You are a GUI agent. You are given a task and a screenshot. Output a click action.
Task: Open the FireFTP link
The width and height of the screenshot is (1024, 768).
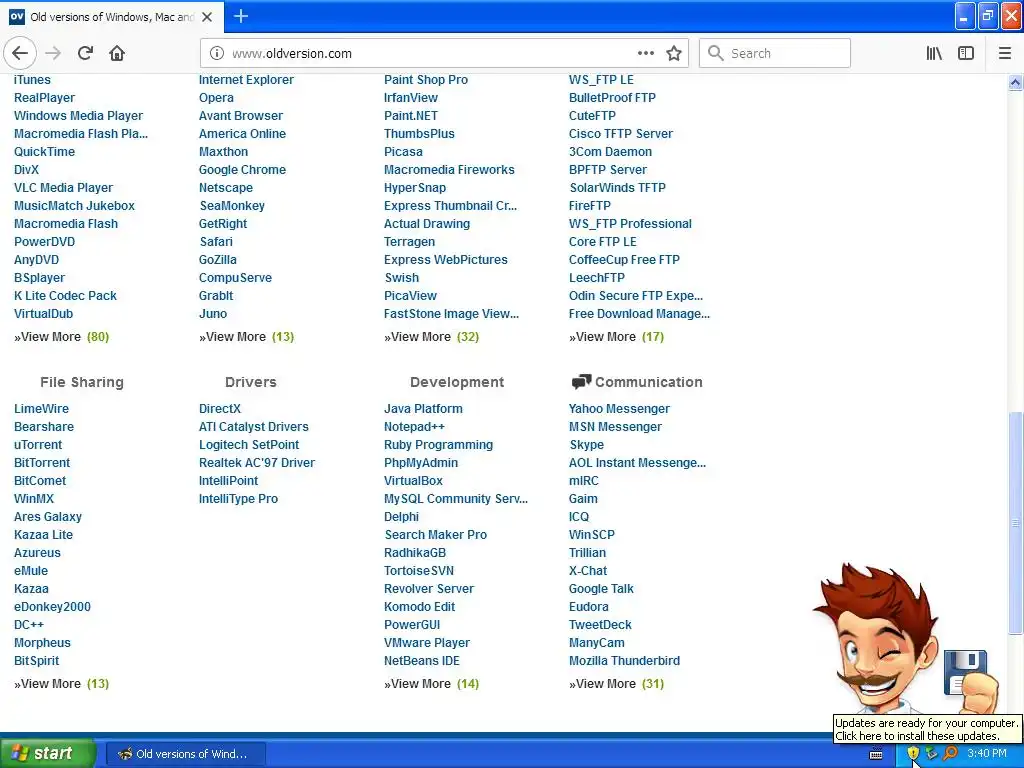(590, 206)
